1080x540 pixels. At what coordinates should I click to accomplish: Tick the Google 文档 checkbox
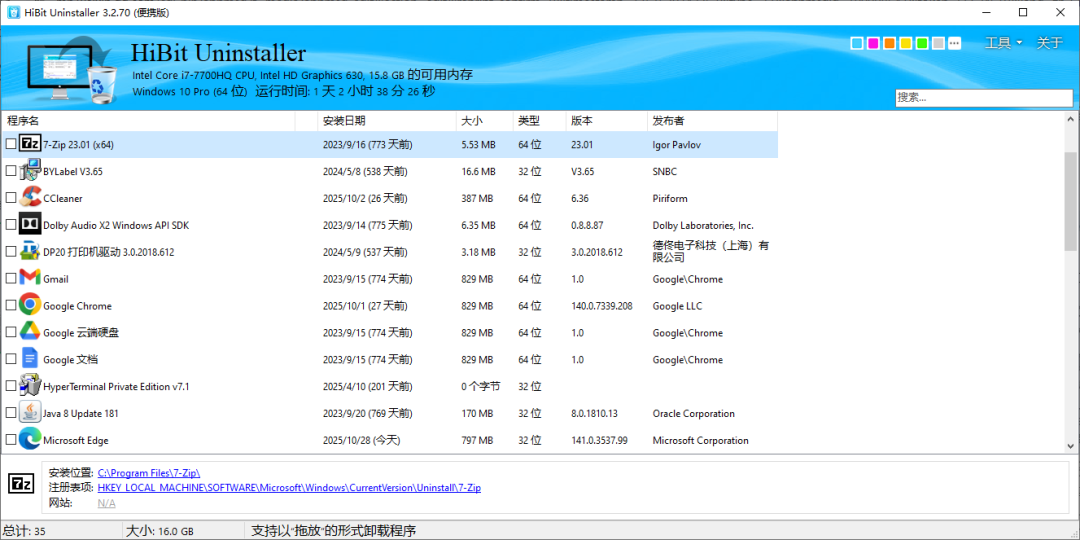click(10, 359)
